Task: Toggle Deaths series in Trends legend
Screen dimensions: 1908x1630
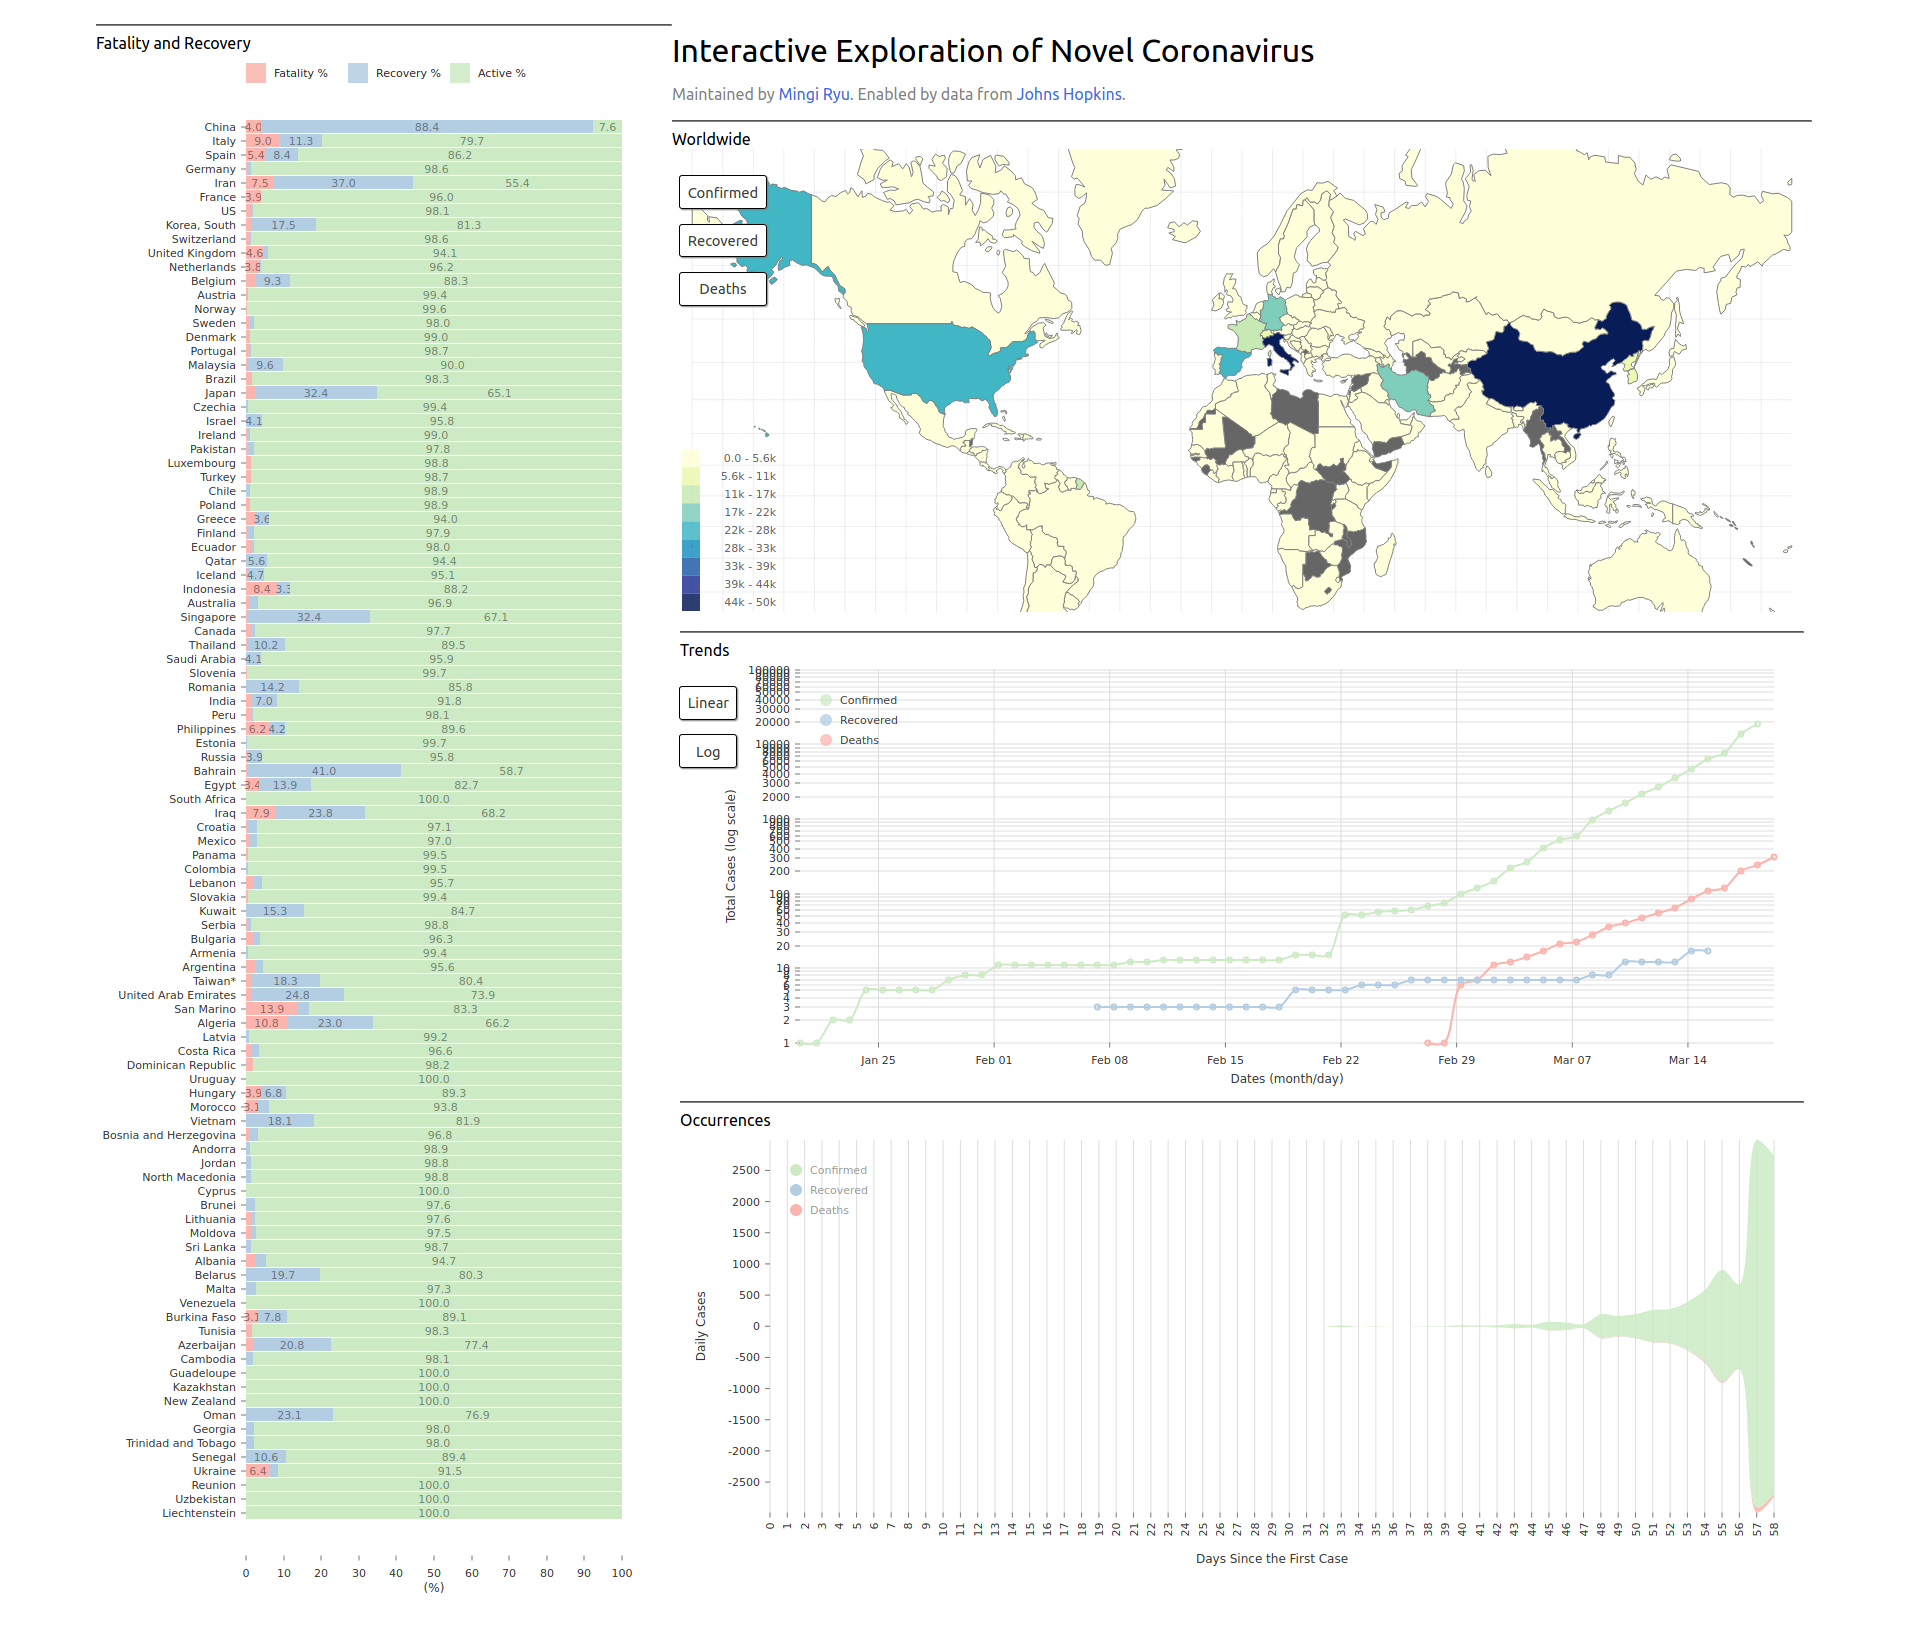Action: [849, 740]
